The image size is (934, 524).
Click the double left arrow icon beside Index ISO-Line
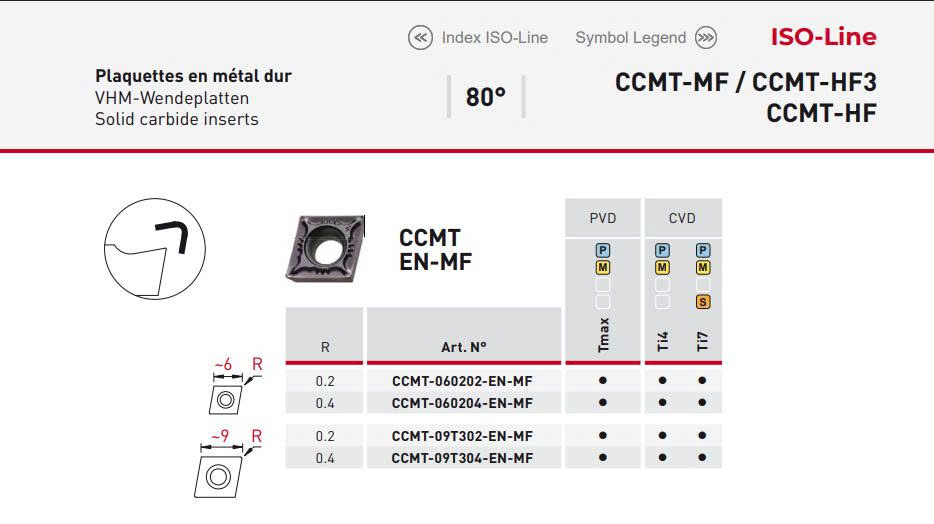(420, 38)
